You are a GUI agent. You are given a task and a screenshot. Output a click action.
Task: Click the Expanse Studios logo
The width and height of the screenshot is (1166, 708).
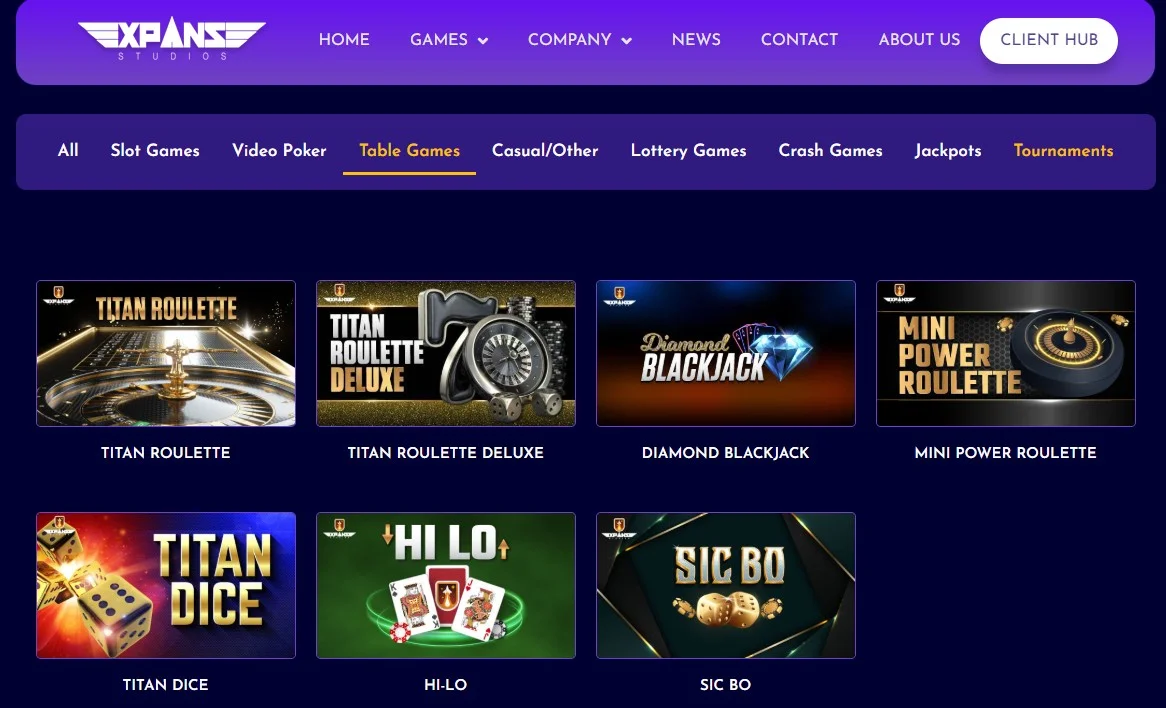[x=172, y=38]
